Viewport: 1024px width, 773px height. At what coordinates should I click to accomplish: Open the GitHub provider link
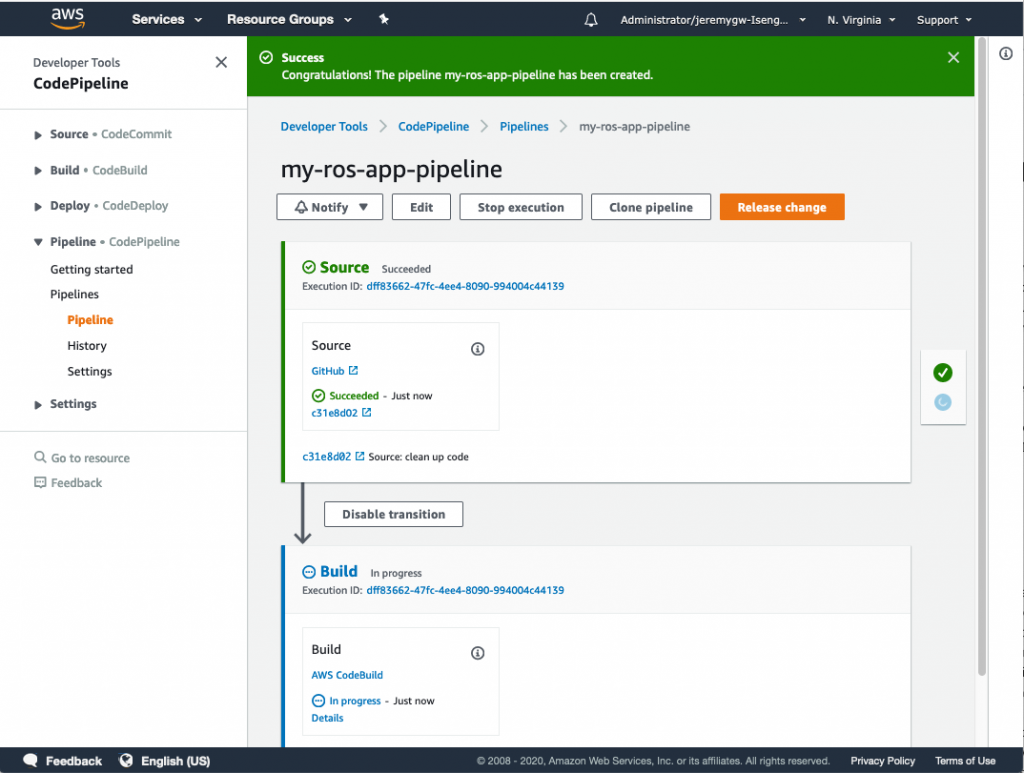(328, 371)
